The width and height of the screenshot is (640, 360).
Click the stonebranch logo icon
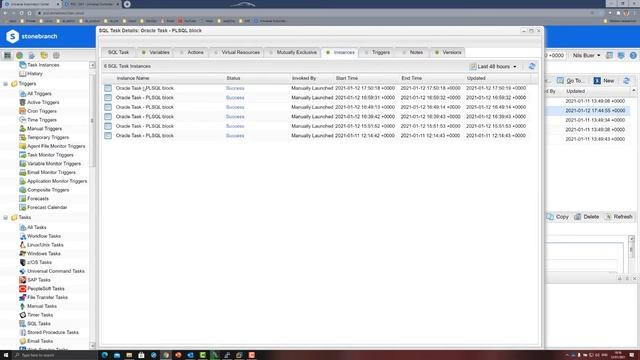tap(12, 36)
